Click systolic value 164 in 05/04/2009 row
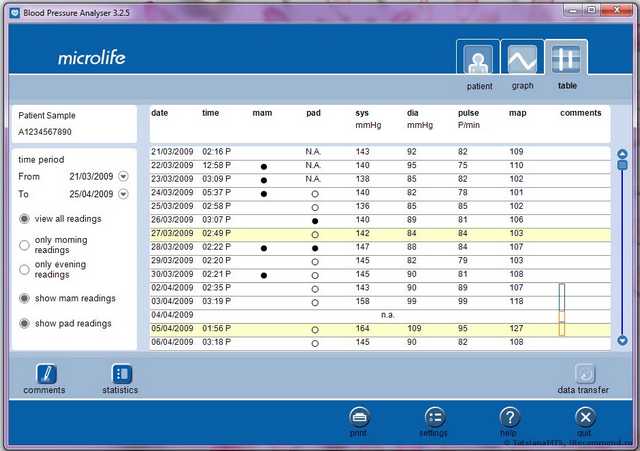The image size is (640, 451). [x=362, y=328]
